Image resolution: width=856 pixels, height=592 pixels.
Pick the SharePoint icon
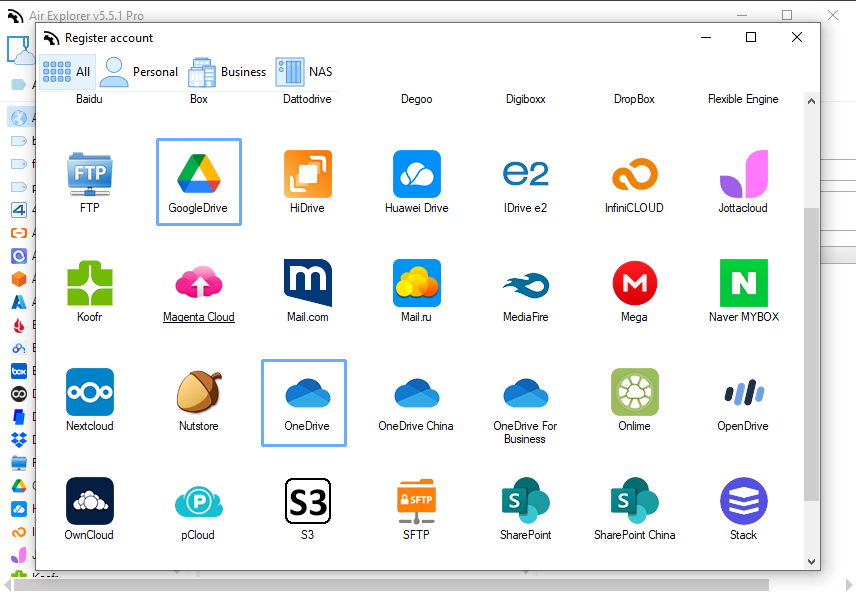click(x=525, y=501)
